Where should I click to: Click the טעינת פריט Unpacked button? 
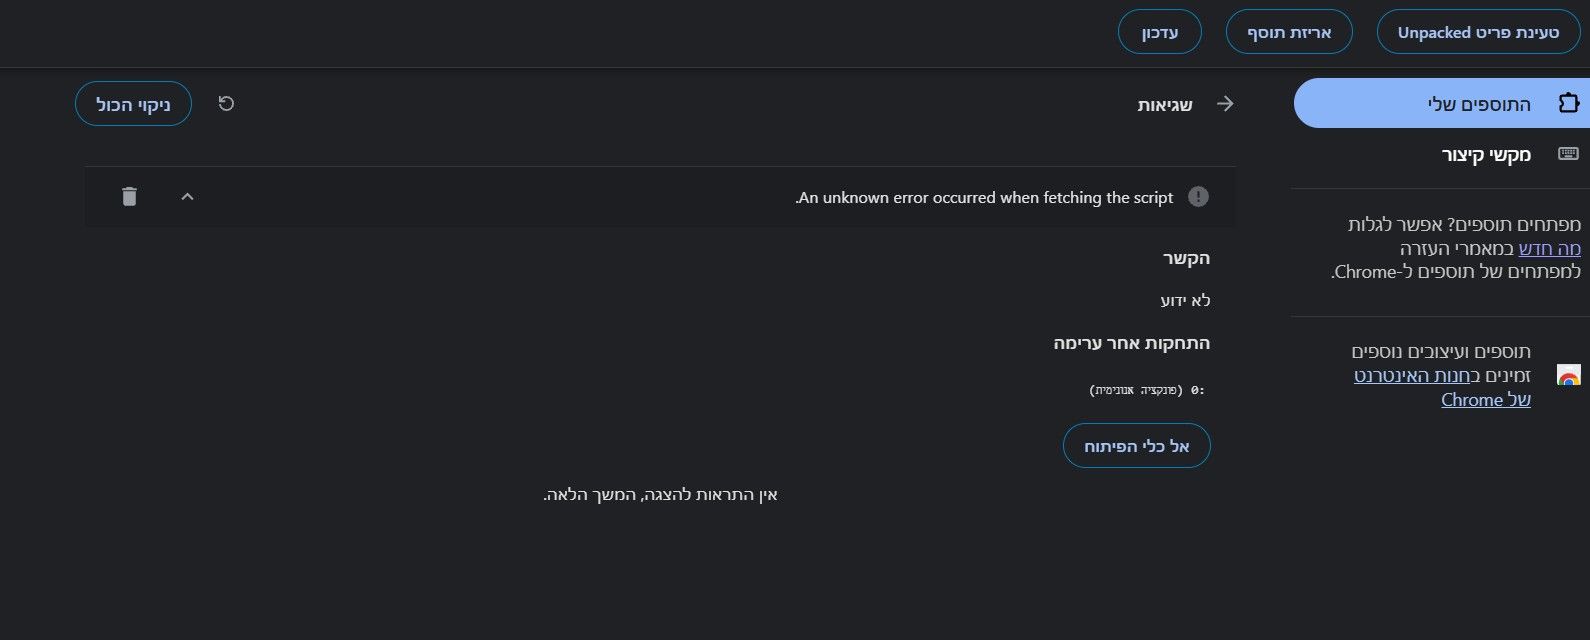[x=1478, y=32]
